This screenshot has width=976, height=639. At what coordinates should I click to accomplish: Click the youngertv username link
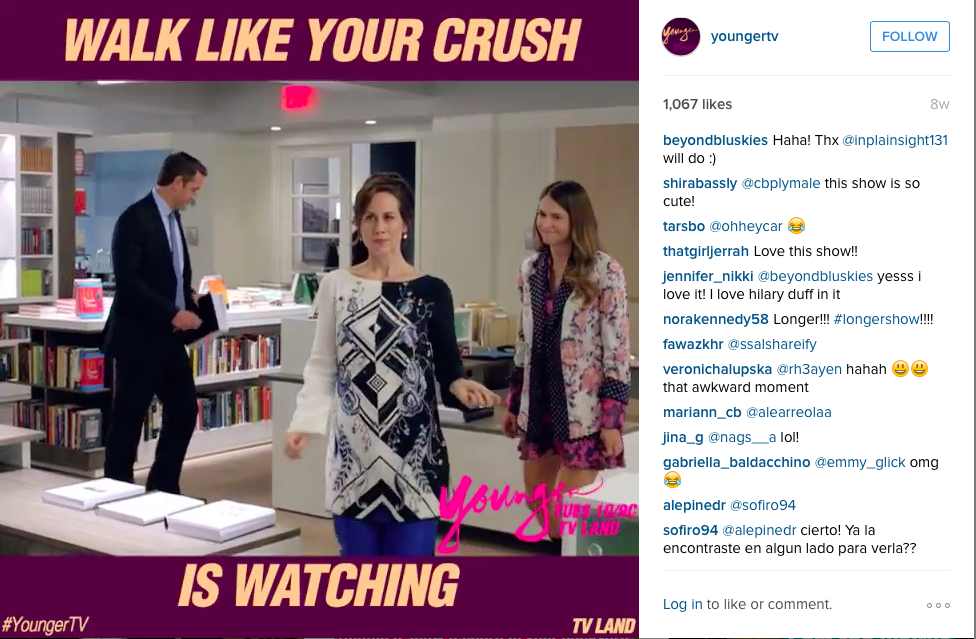[x=744, y=36]
